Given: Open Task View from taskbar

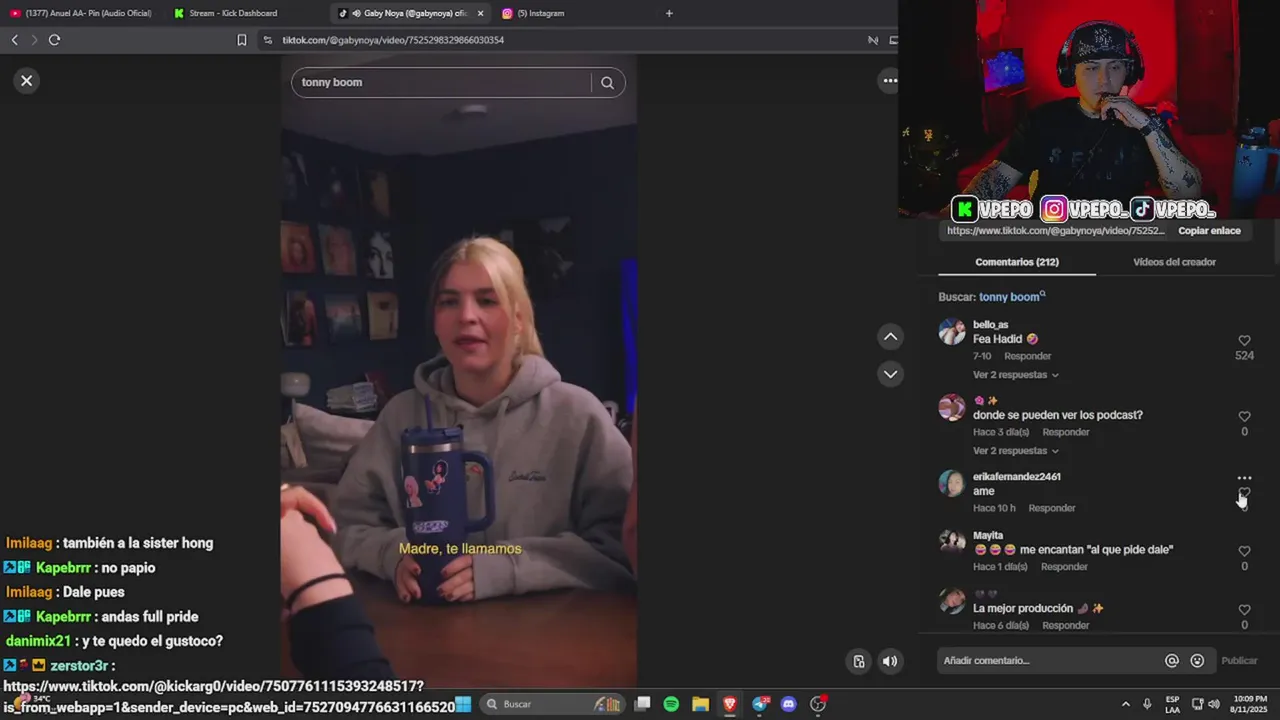Looking at the screenshot, I should point(643,704).
